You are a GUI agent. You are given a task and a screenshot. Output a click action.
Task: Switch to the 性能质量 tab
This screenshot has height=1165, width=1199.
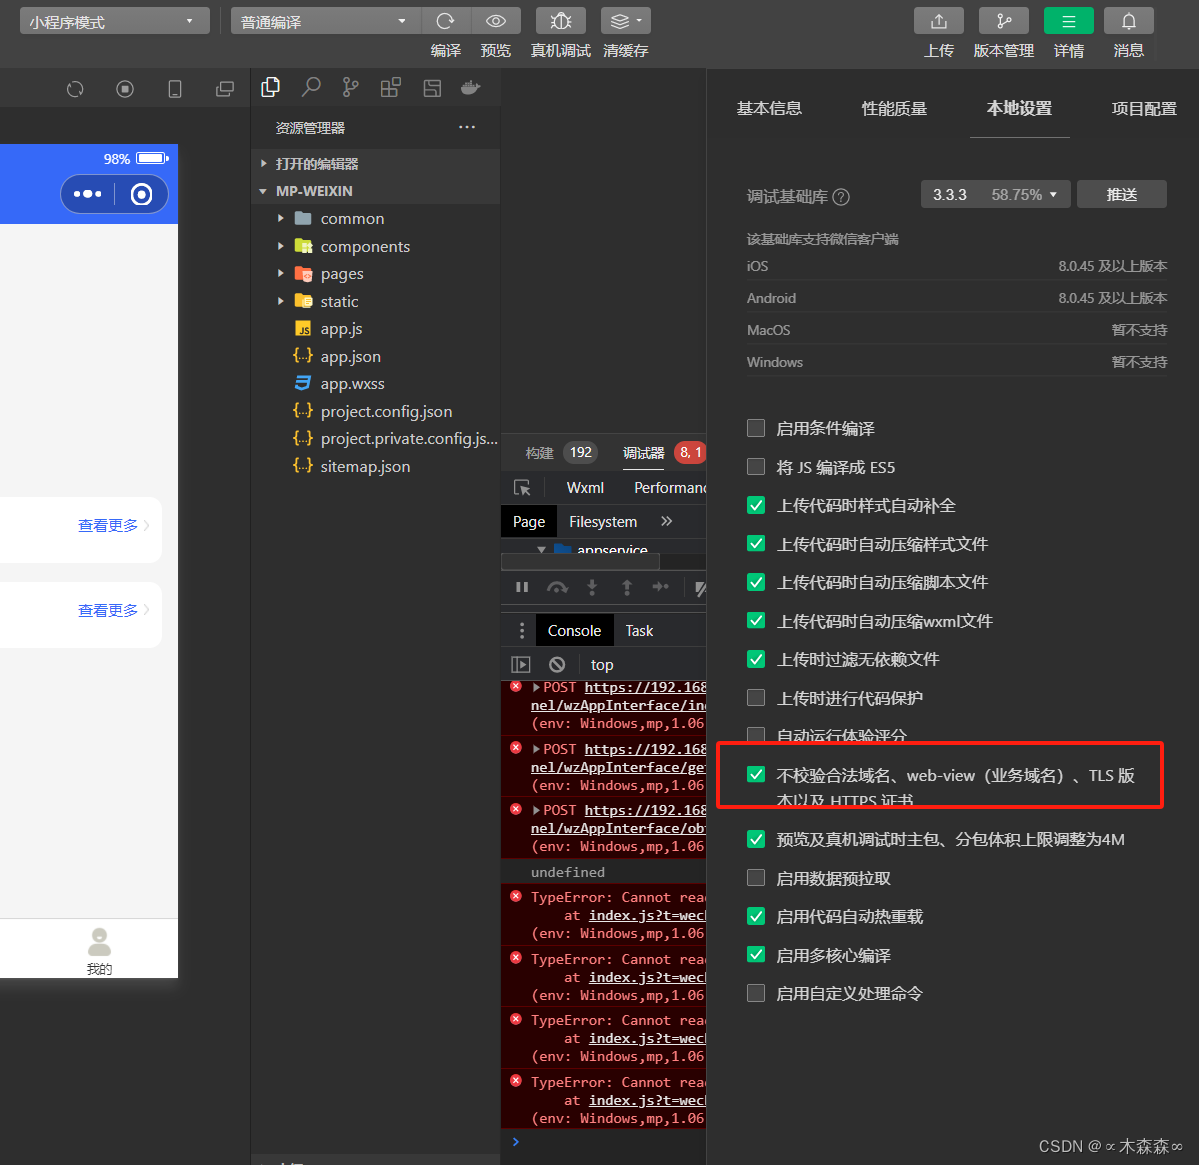(893, 108)
